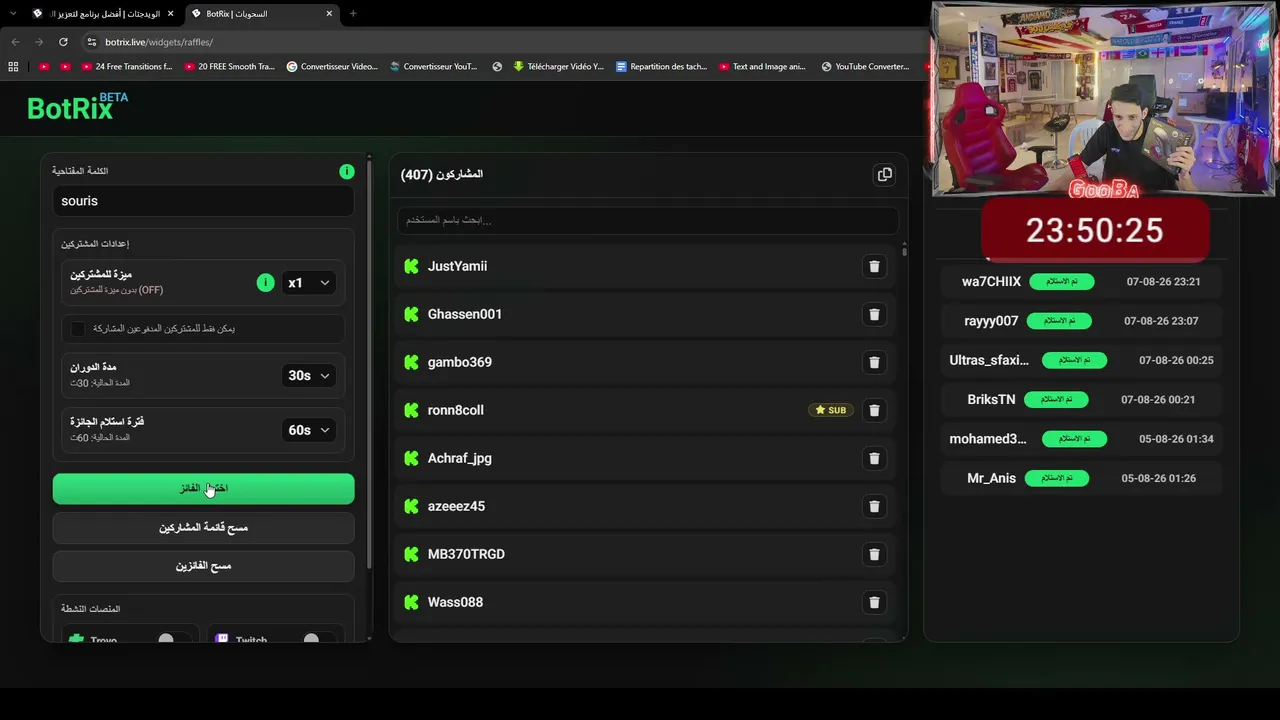Remove Ghassen001 using its trash icon

(x=874, y=314)
